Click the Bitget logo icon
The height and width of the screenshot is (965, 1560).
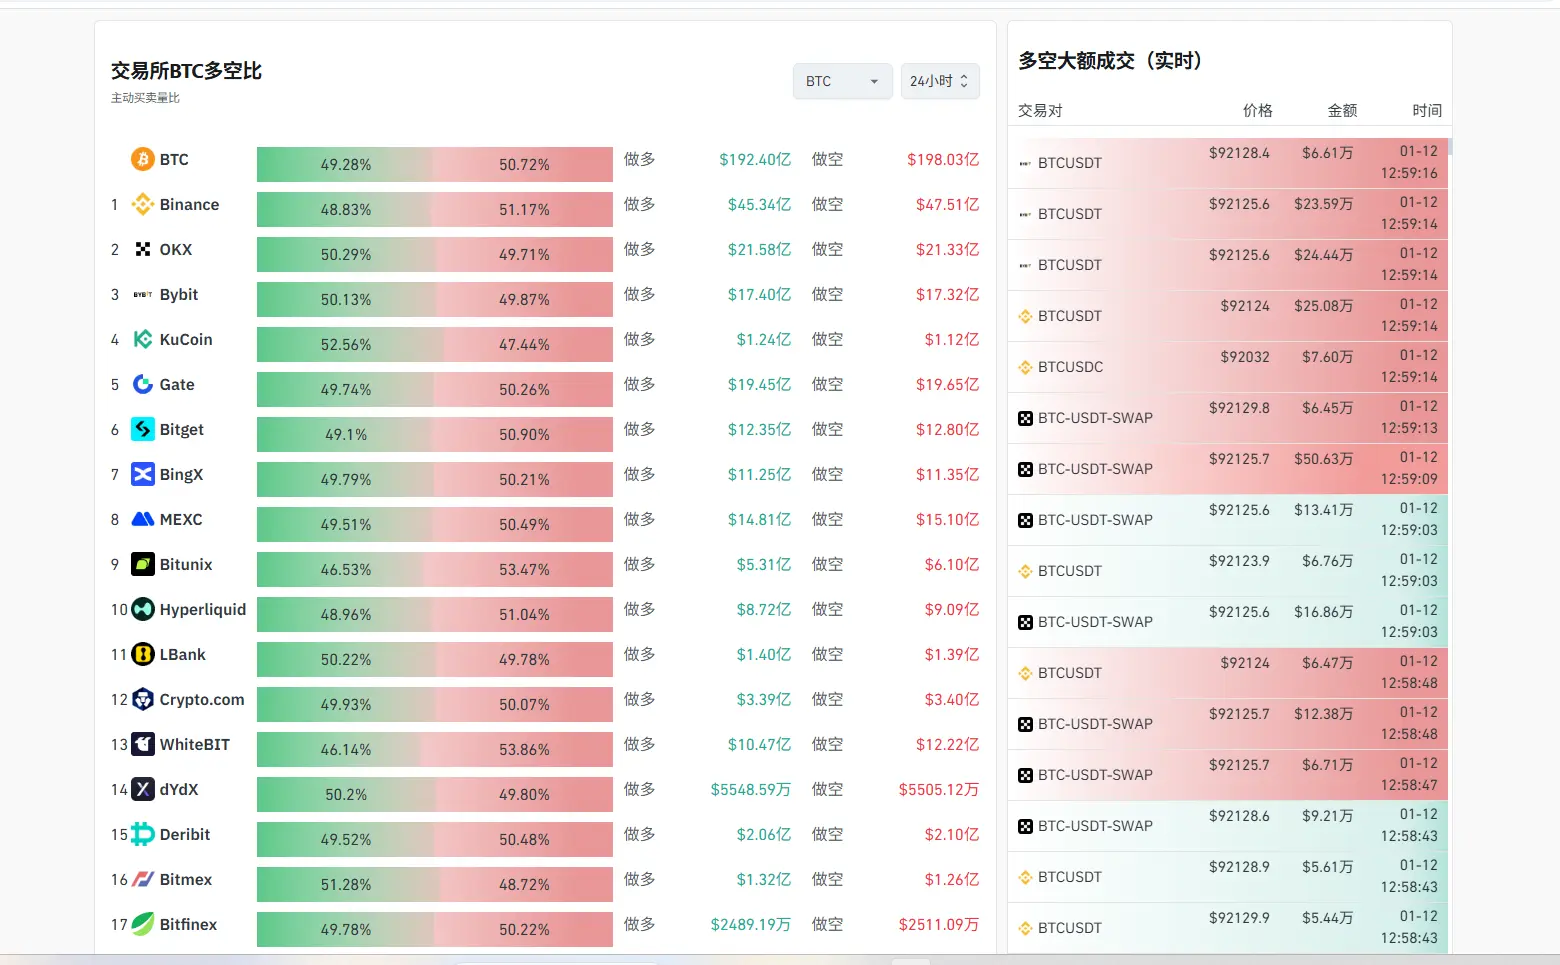143,429
